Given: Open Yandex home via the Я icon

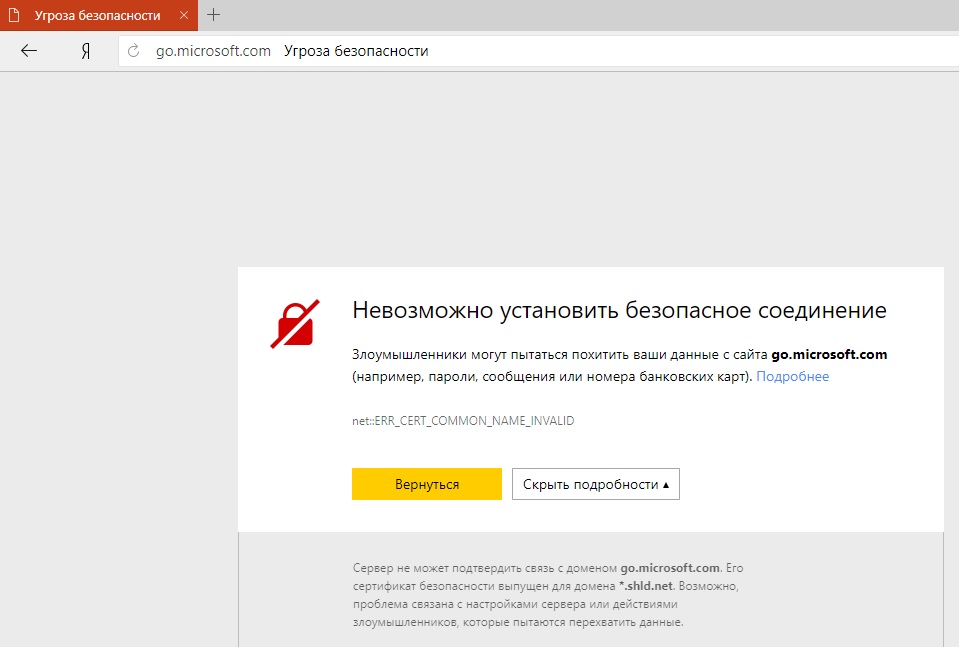Looking at the screenshot, I should tap(86, 51).
